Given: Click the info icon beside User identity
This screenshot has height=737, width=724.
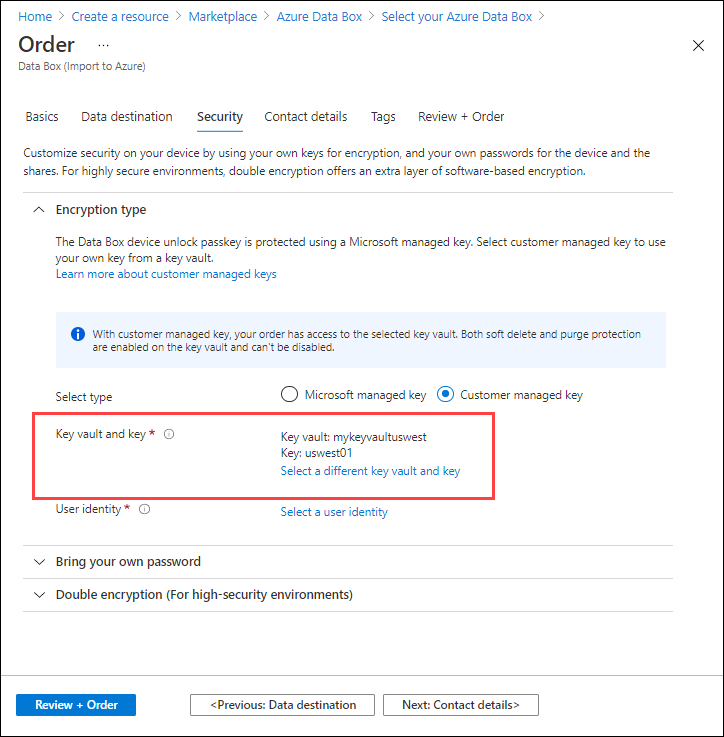Looking at the screenshot, I should (145, 509).
